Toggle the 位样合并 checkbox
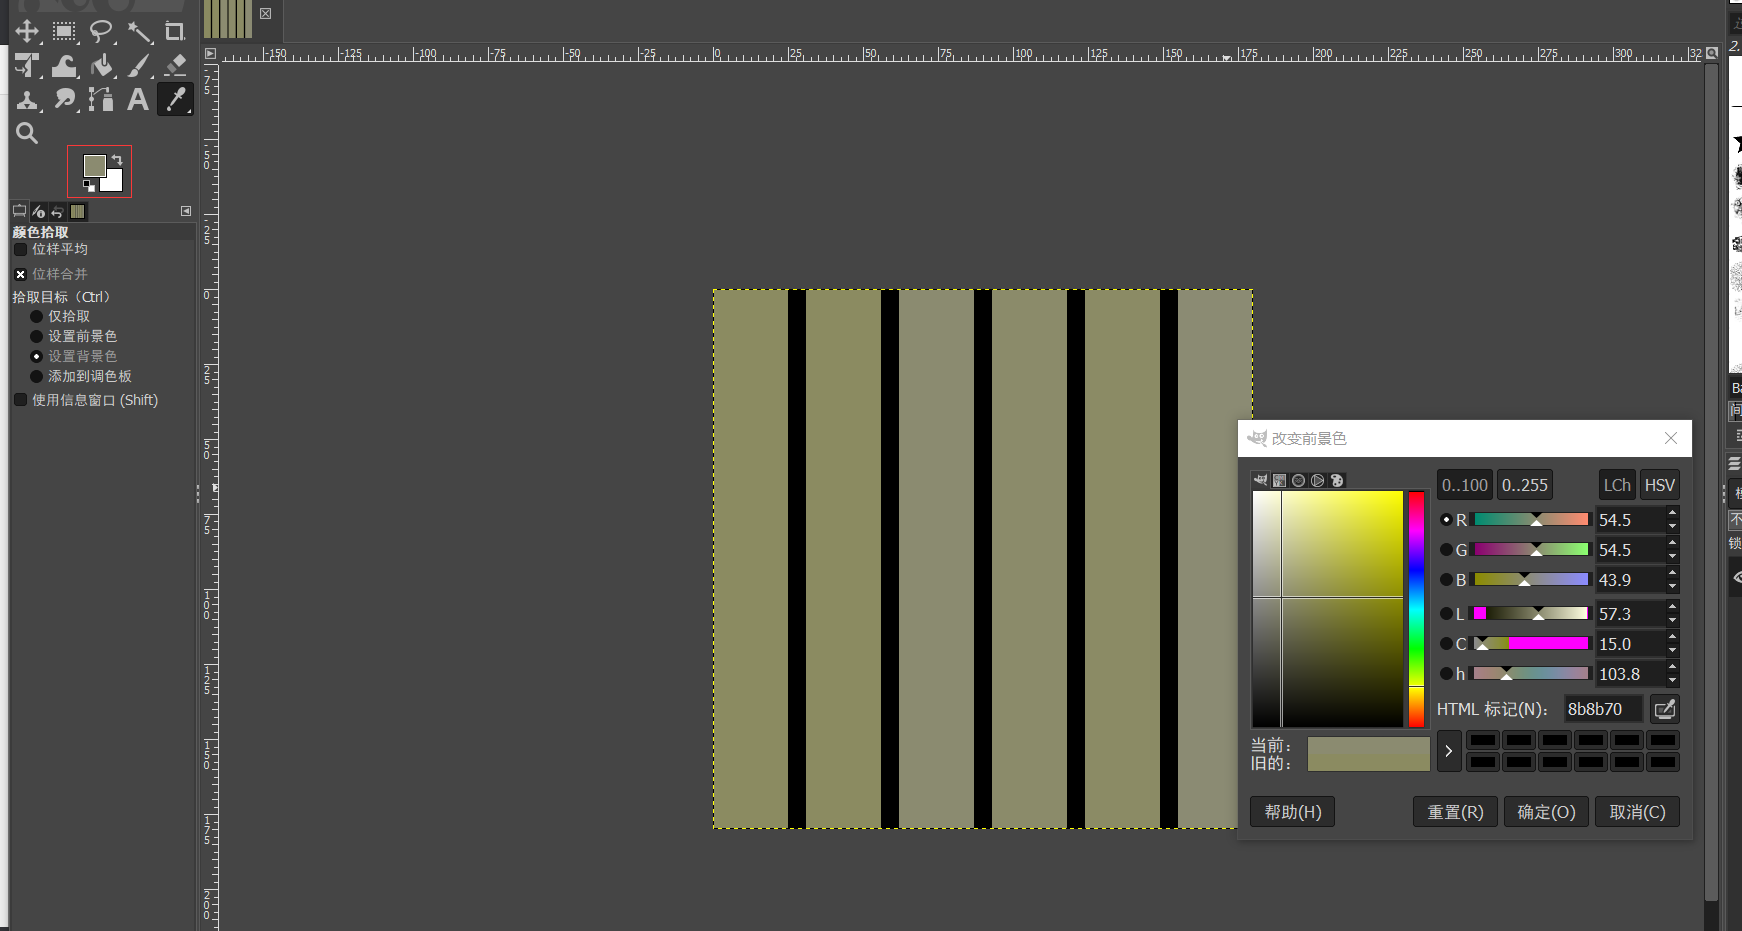Image resolution: width=1742 pixels, height=931 pixels. (20, 274)
